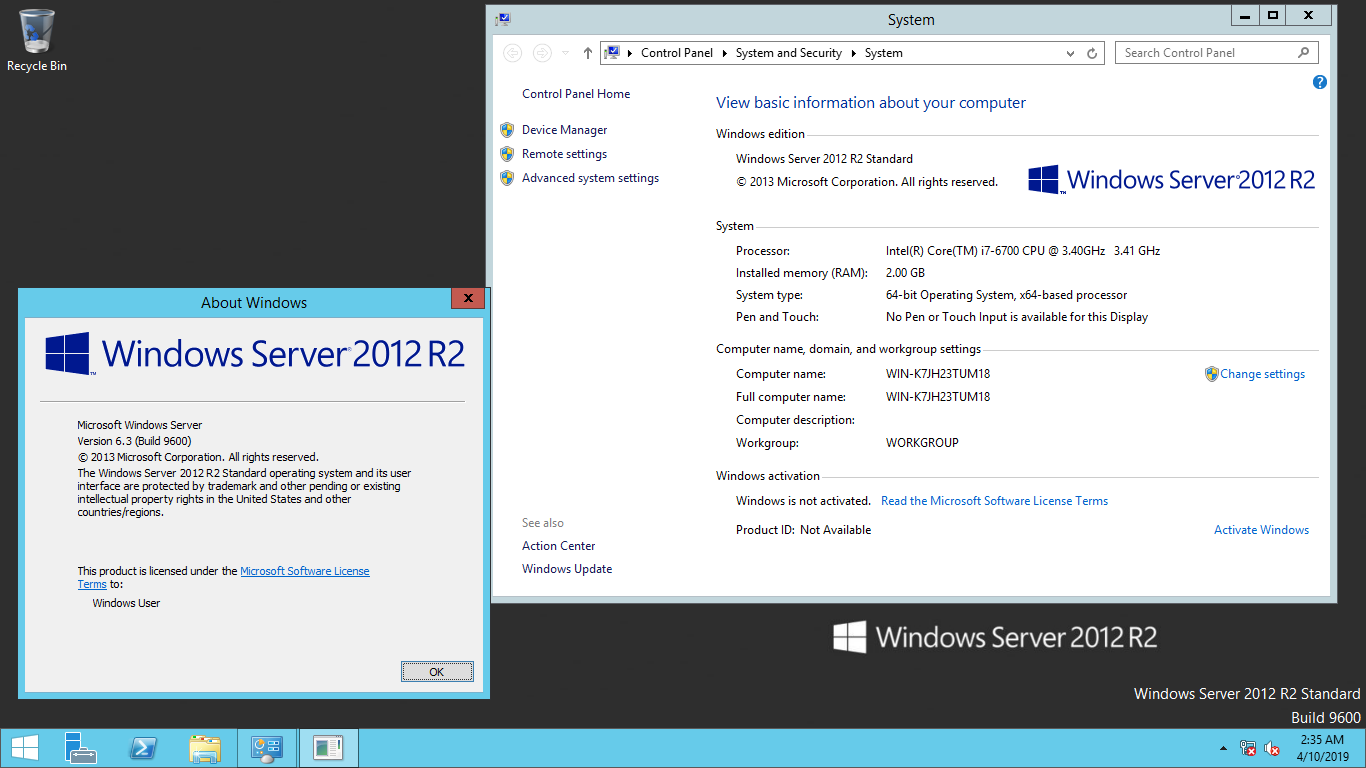The image size is (1366, 768).
Task: Select System and Security in the breadcrumb
Action: click(x=789, y=53)
